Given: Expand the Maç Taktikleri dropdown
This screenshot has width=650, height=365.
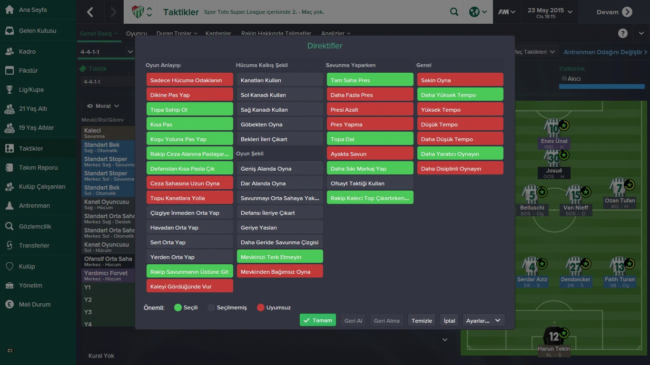Looking at the screenshot, I should 535,52.
